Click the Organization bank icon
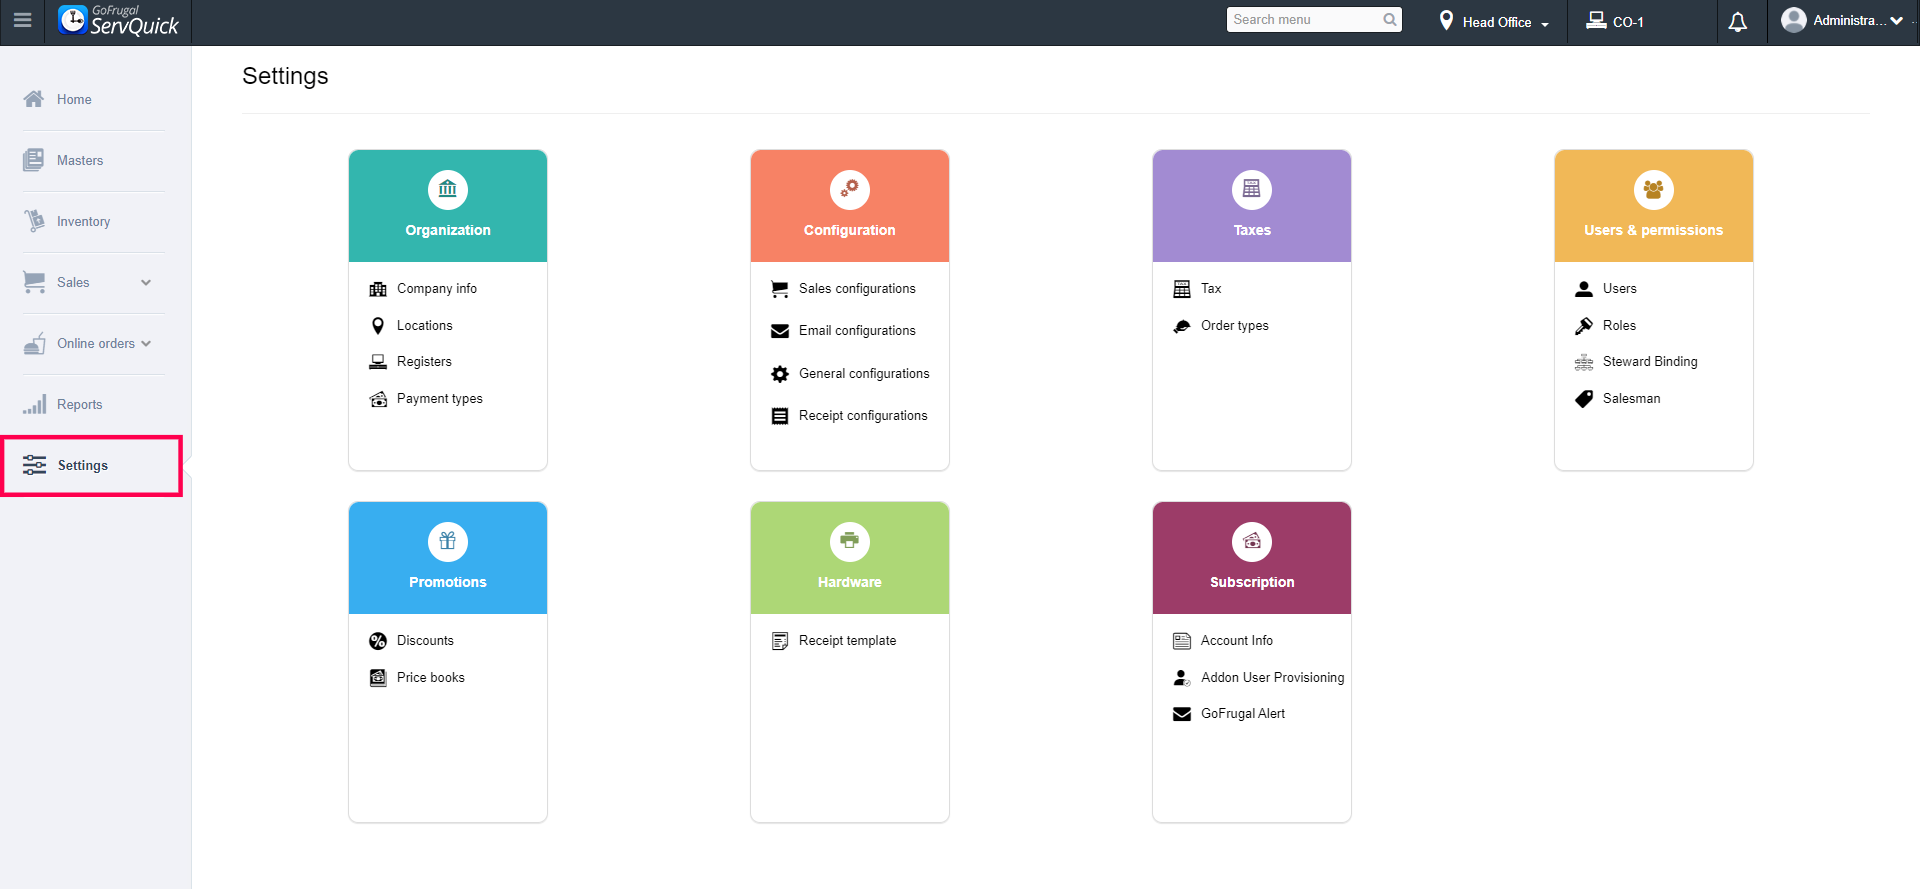 coord(448,189)
